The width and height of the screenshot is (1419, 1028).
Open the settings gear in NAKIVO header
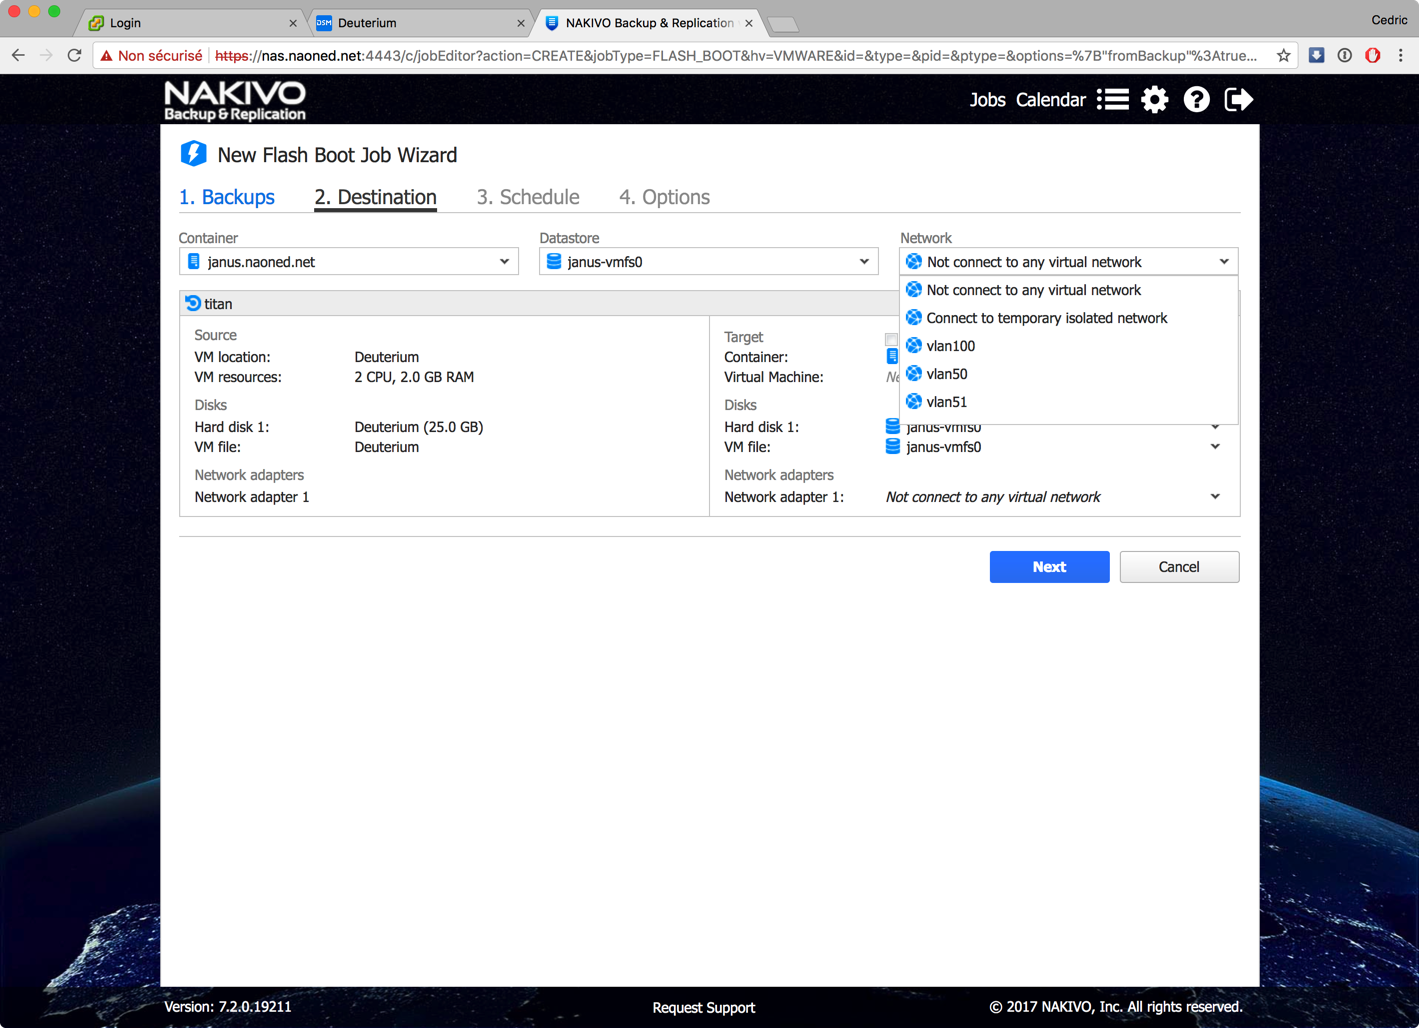point(1155,99)
